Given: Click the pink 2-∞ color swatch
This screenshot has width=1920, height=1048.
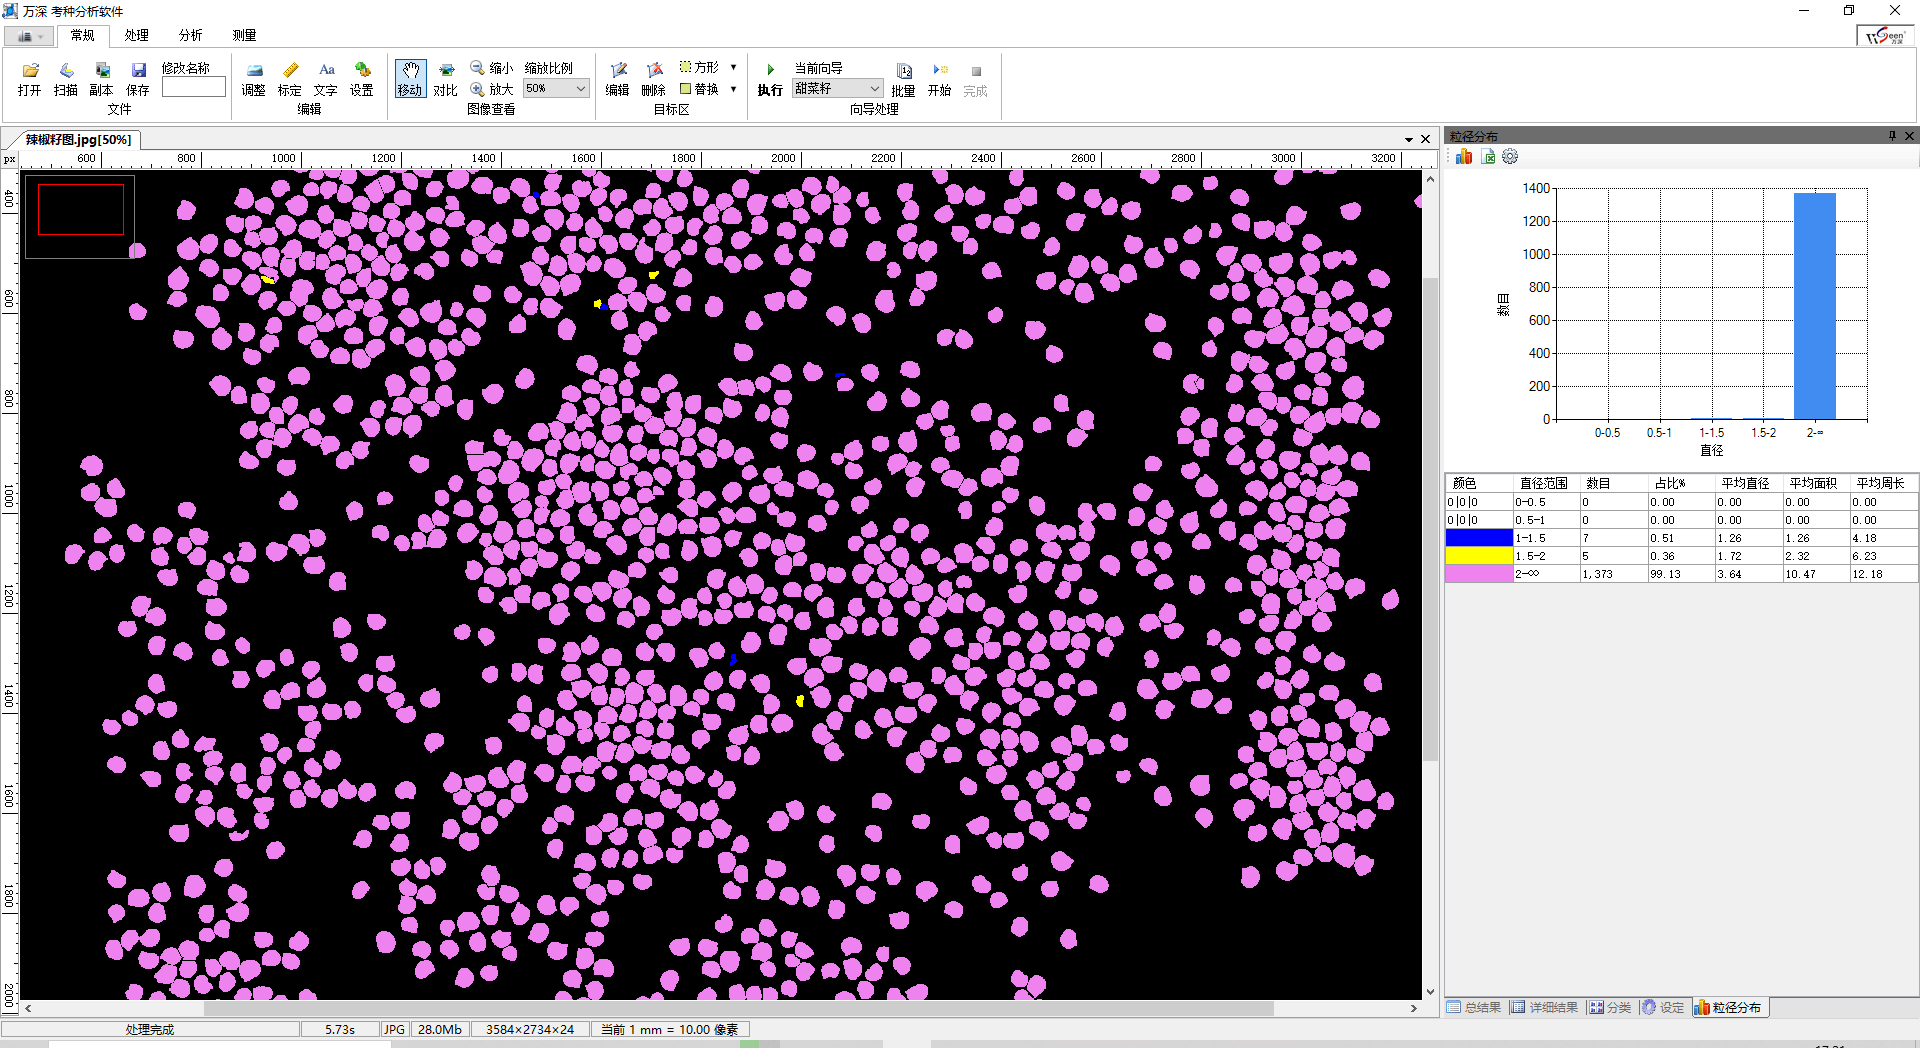Looking at the screenshot, I should click(1478, 574).
